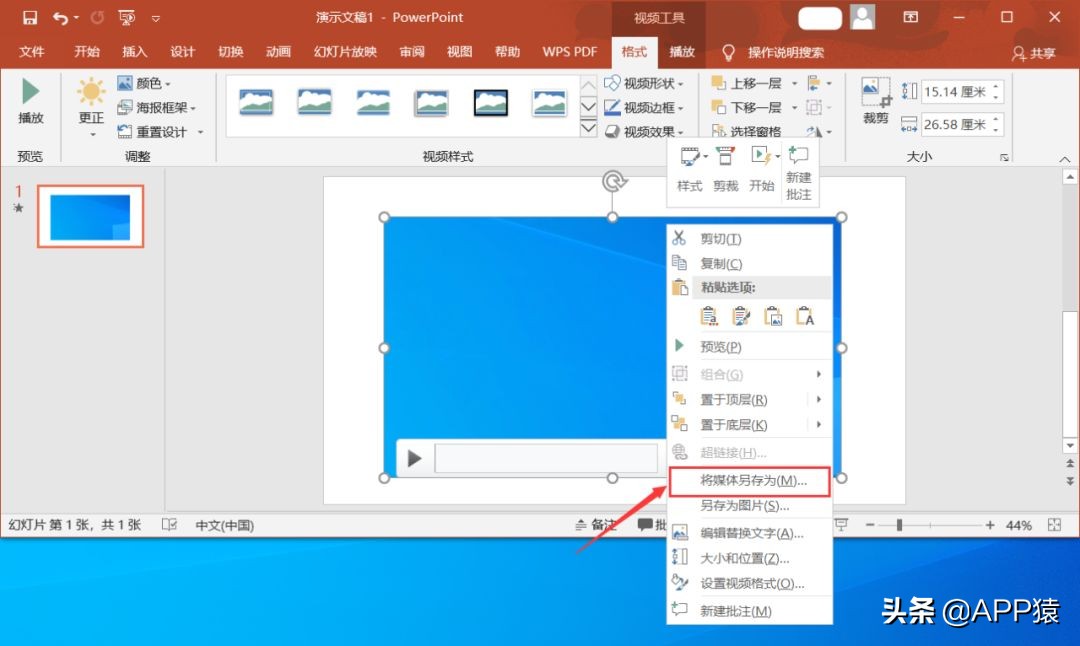Click 新建批注 in the floating mini toolbar
The width and height of the screenshot is (1080, 646).
click(x=798, y=170)
